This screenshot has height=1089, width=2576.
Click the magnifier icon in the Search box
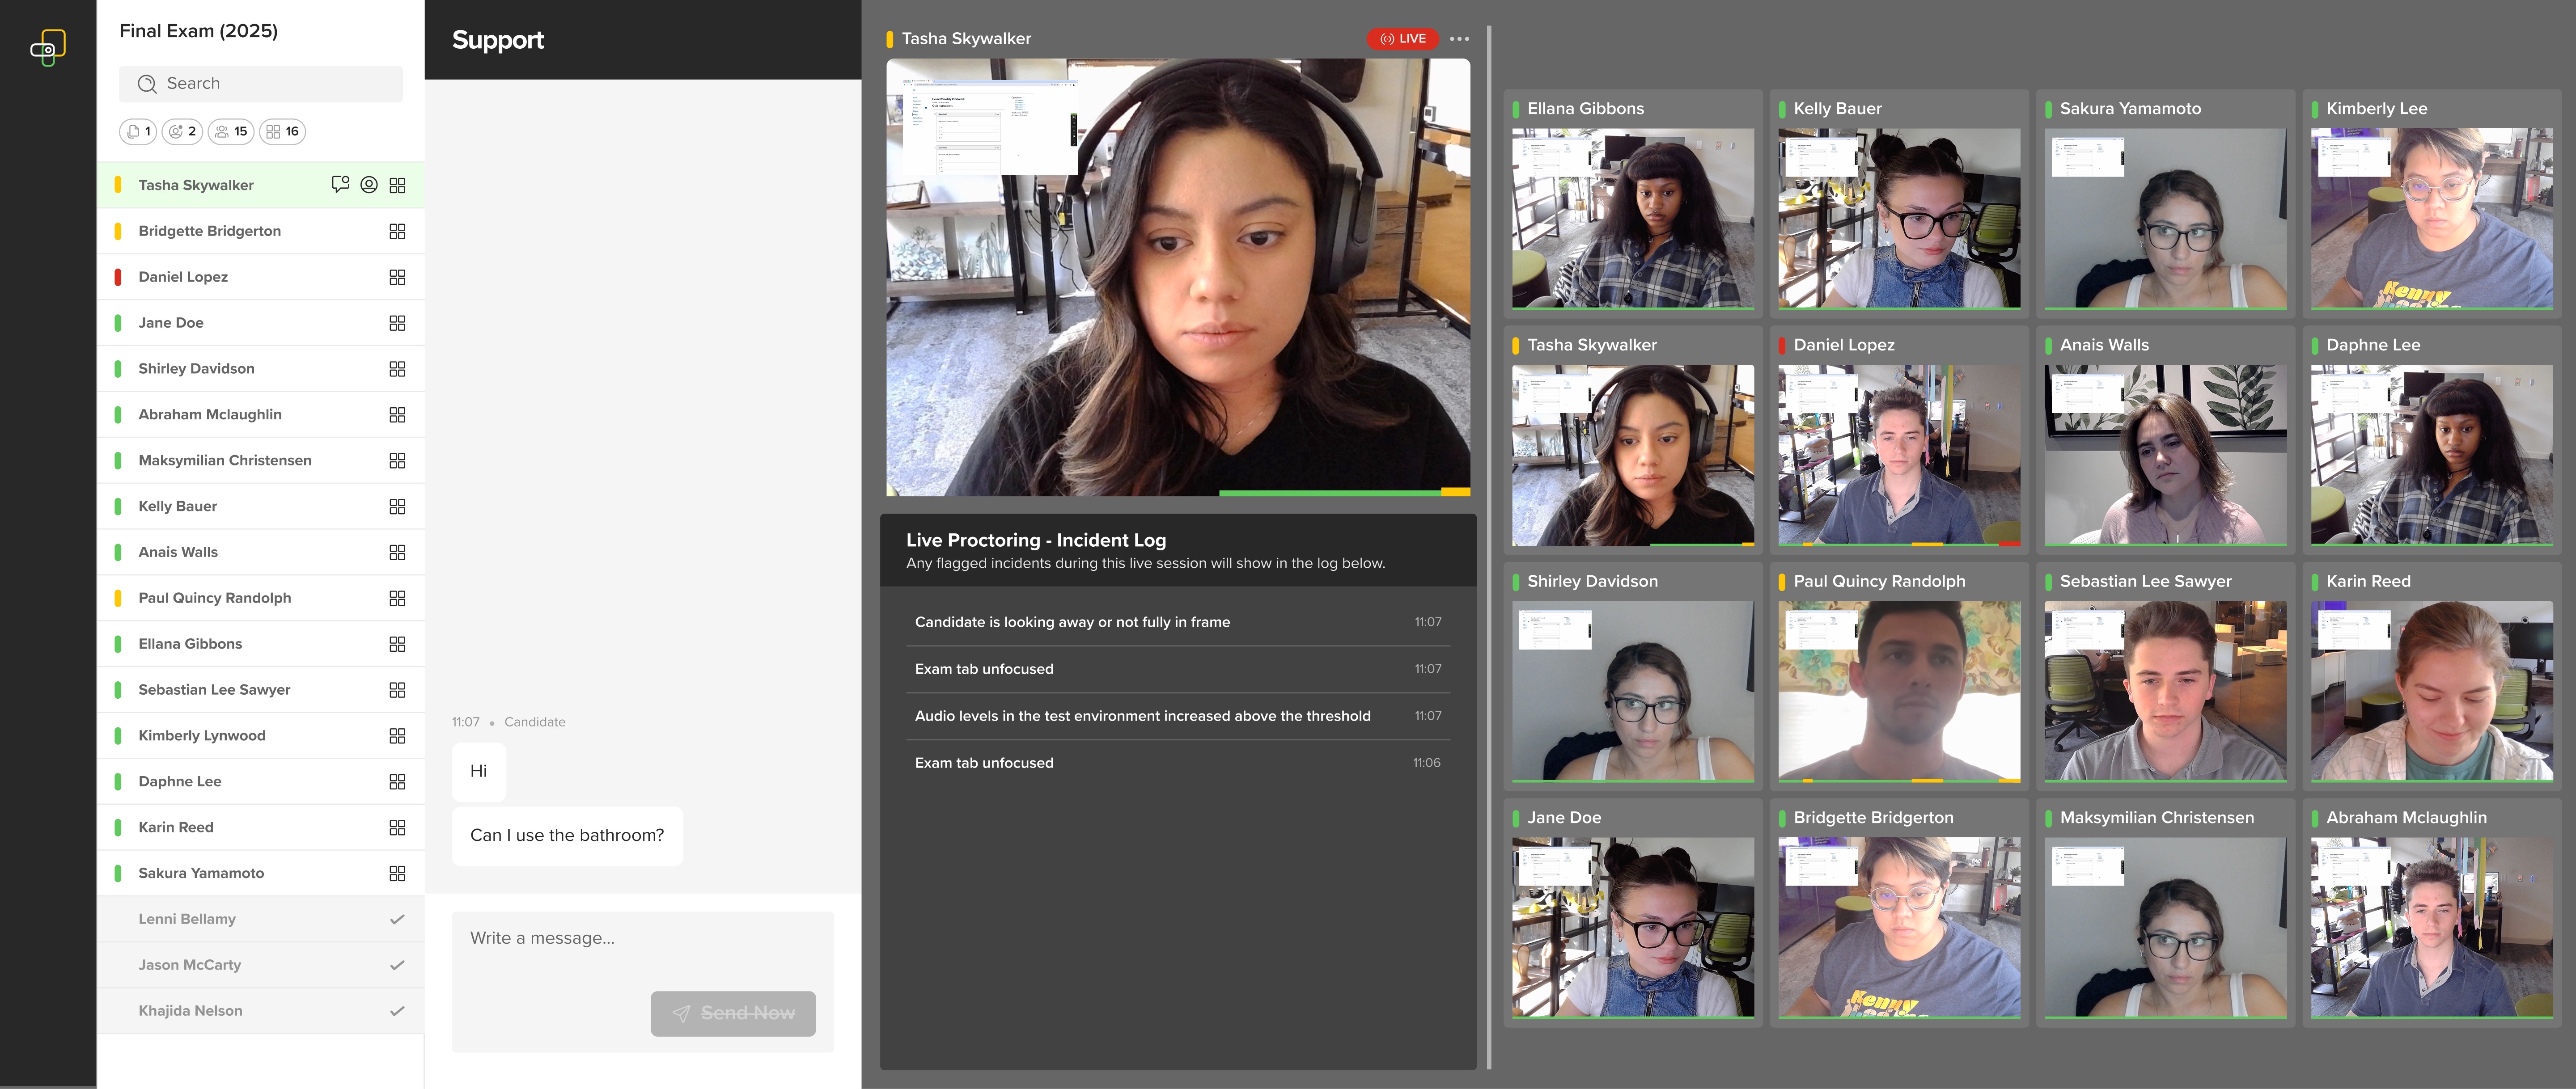coord(147,84)
